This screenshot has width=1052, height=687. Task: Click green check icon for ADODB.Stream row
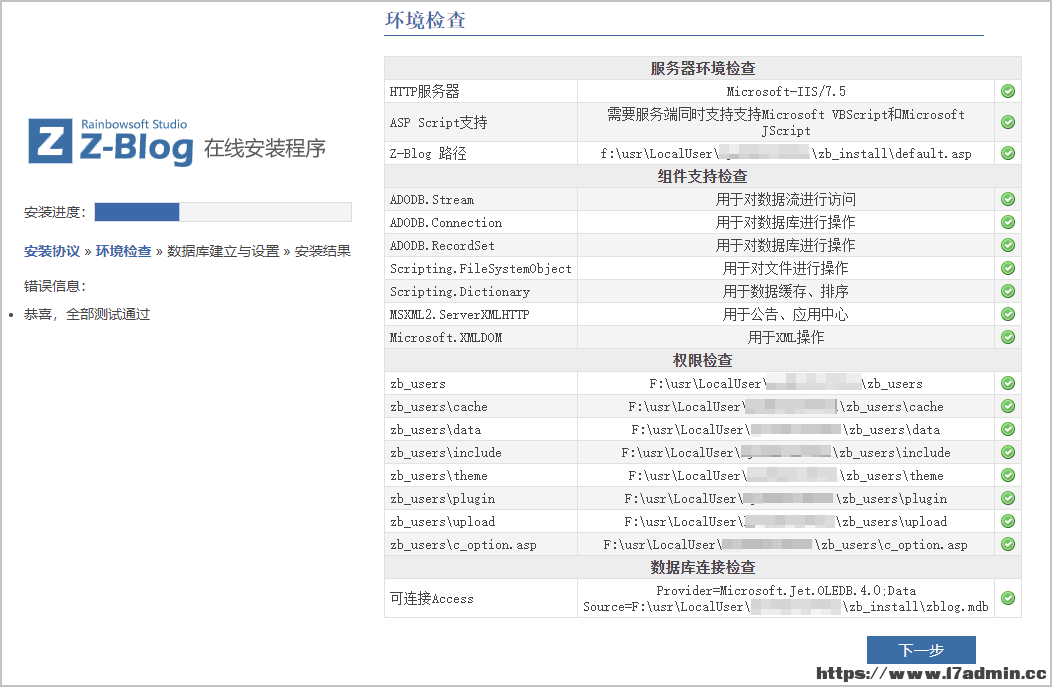1008,199
